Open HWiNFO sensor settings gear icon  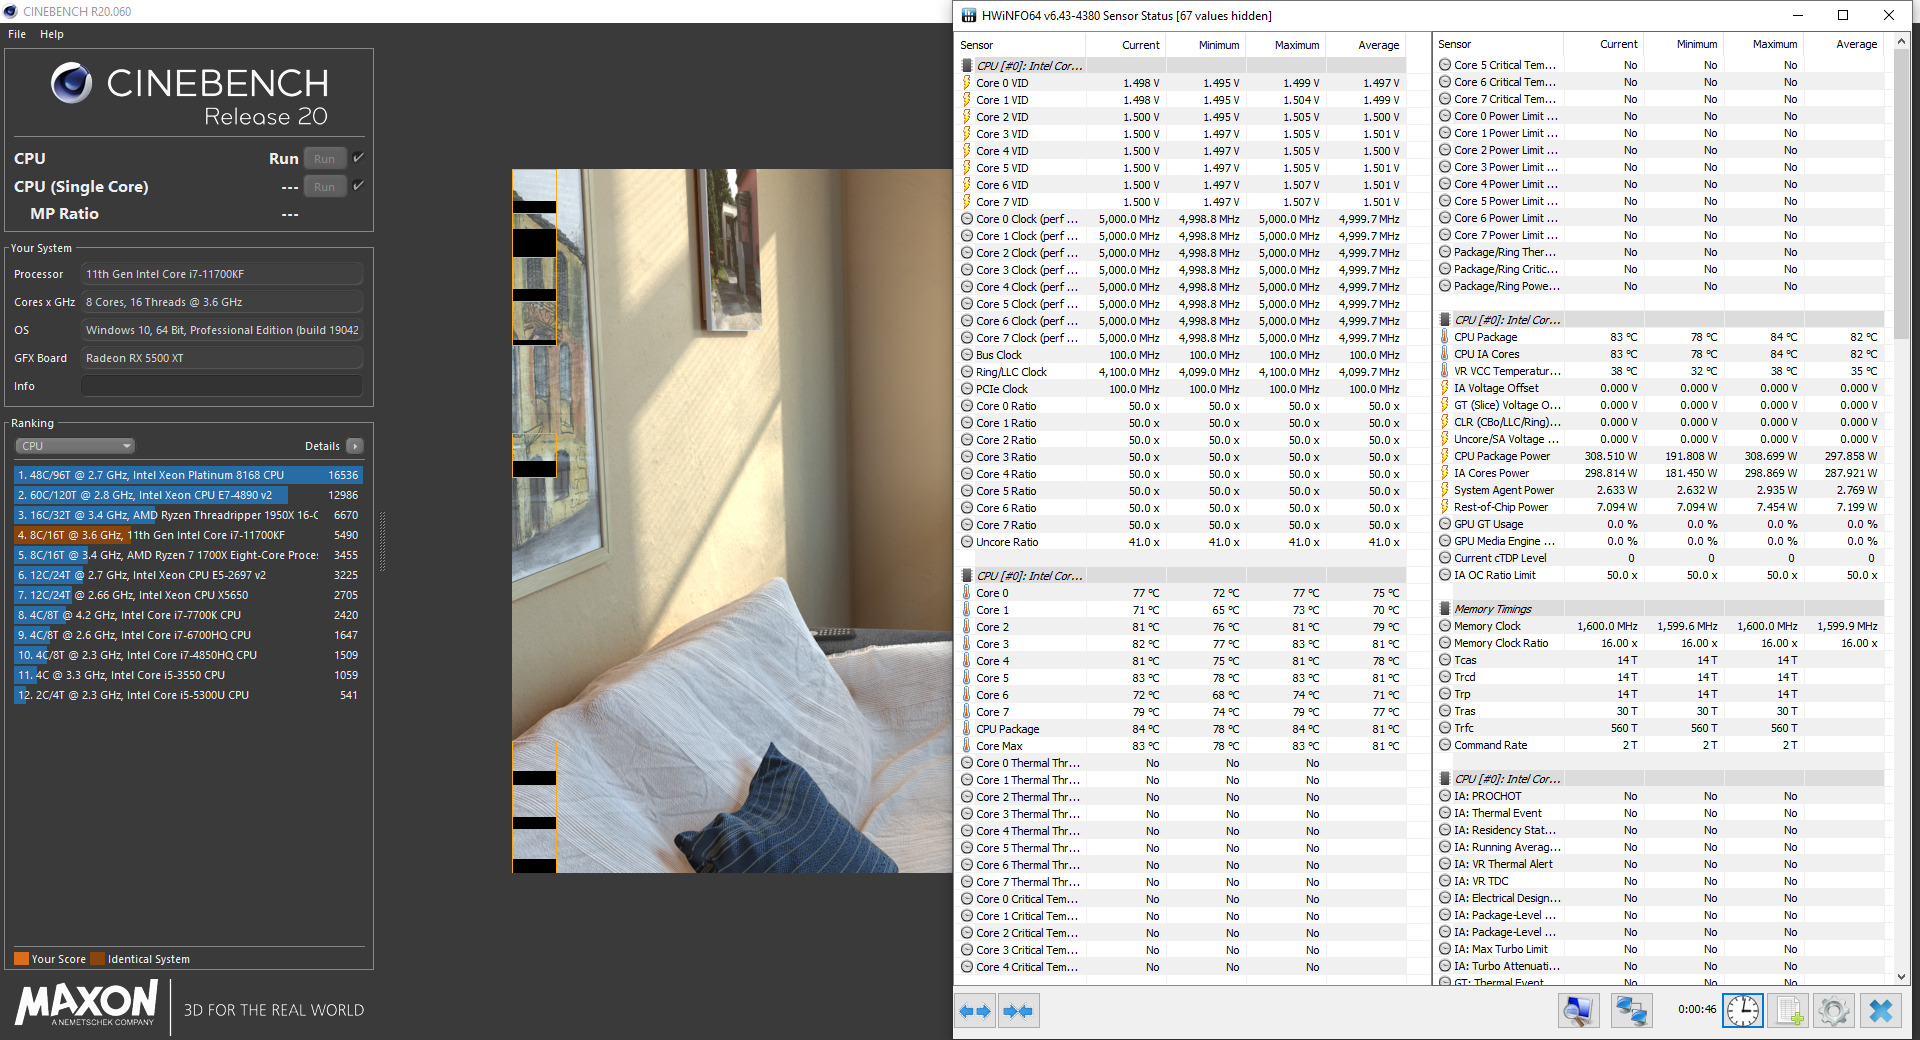tap(1834, 1011)
